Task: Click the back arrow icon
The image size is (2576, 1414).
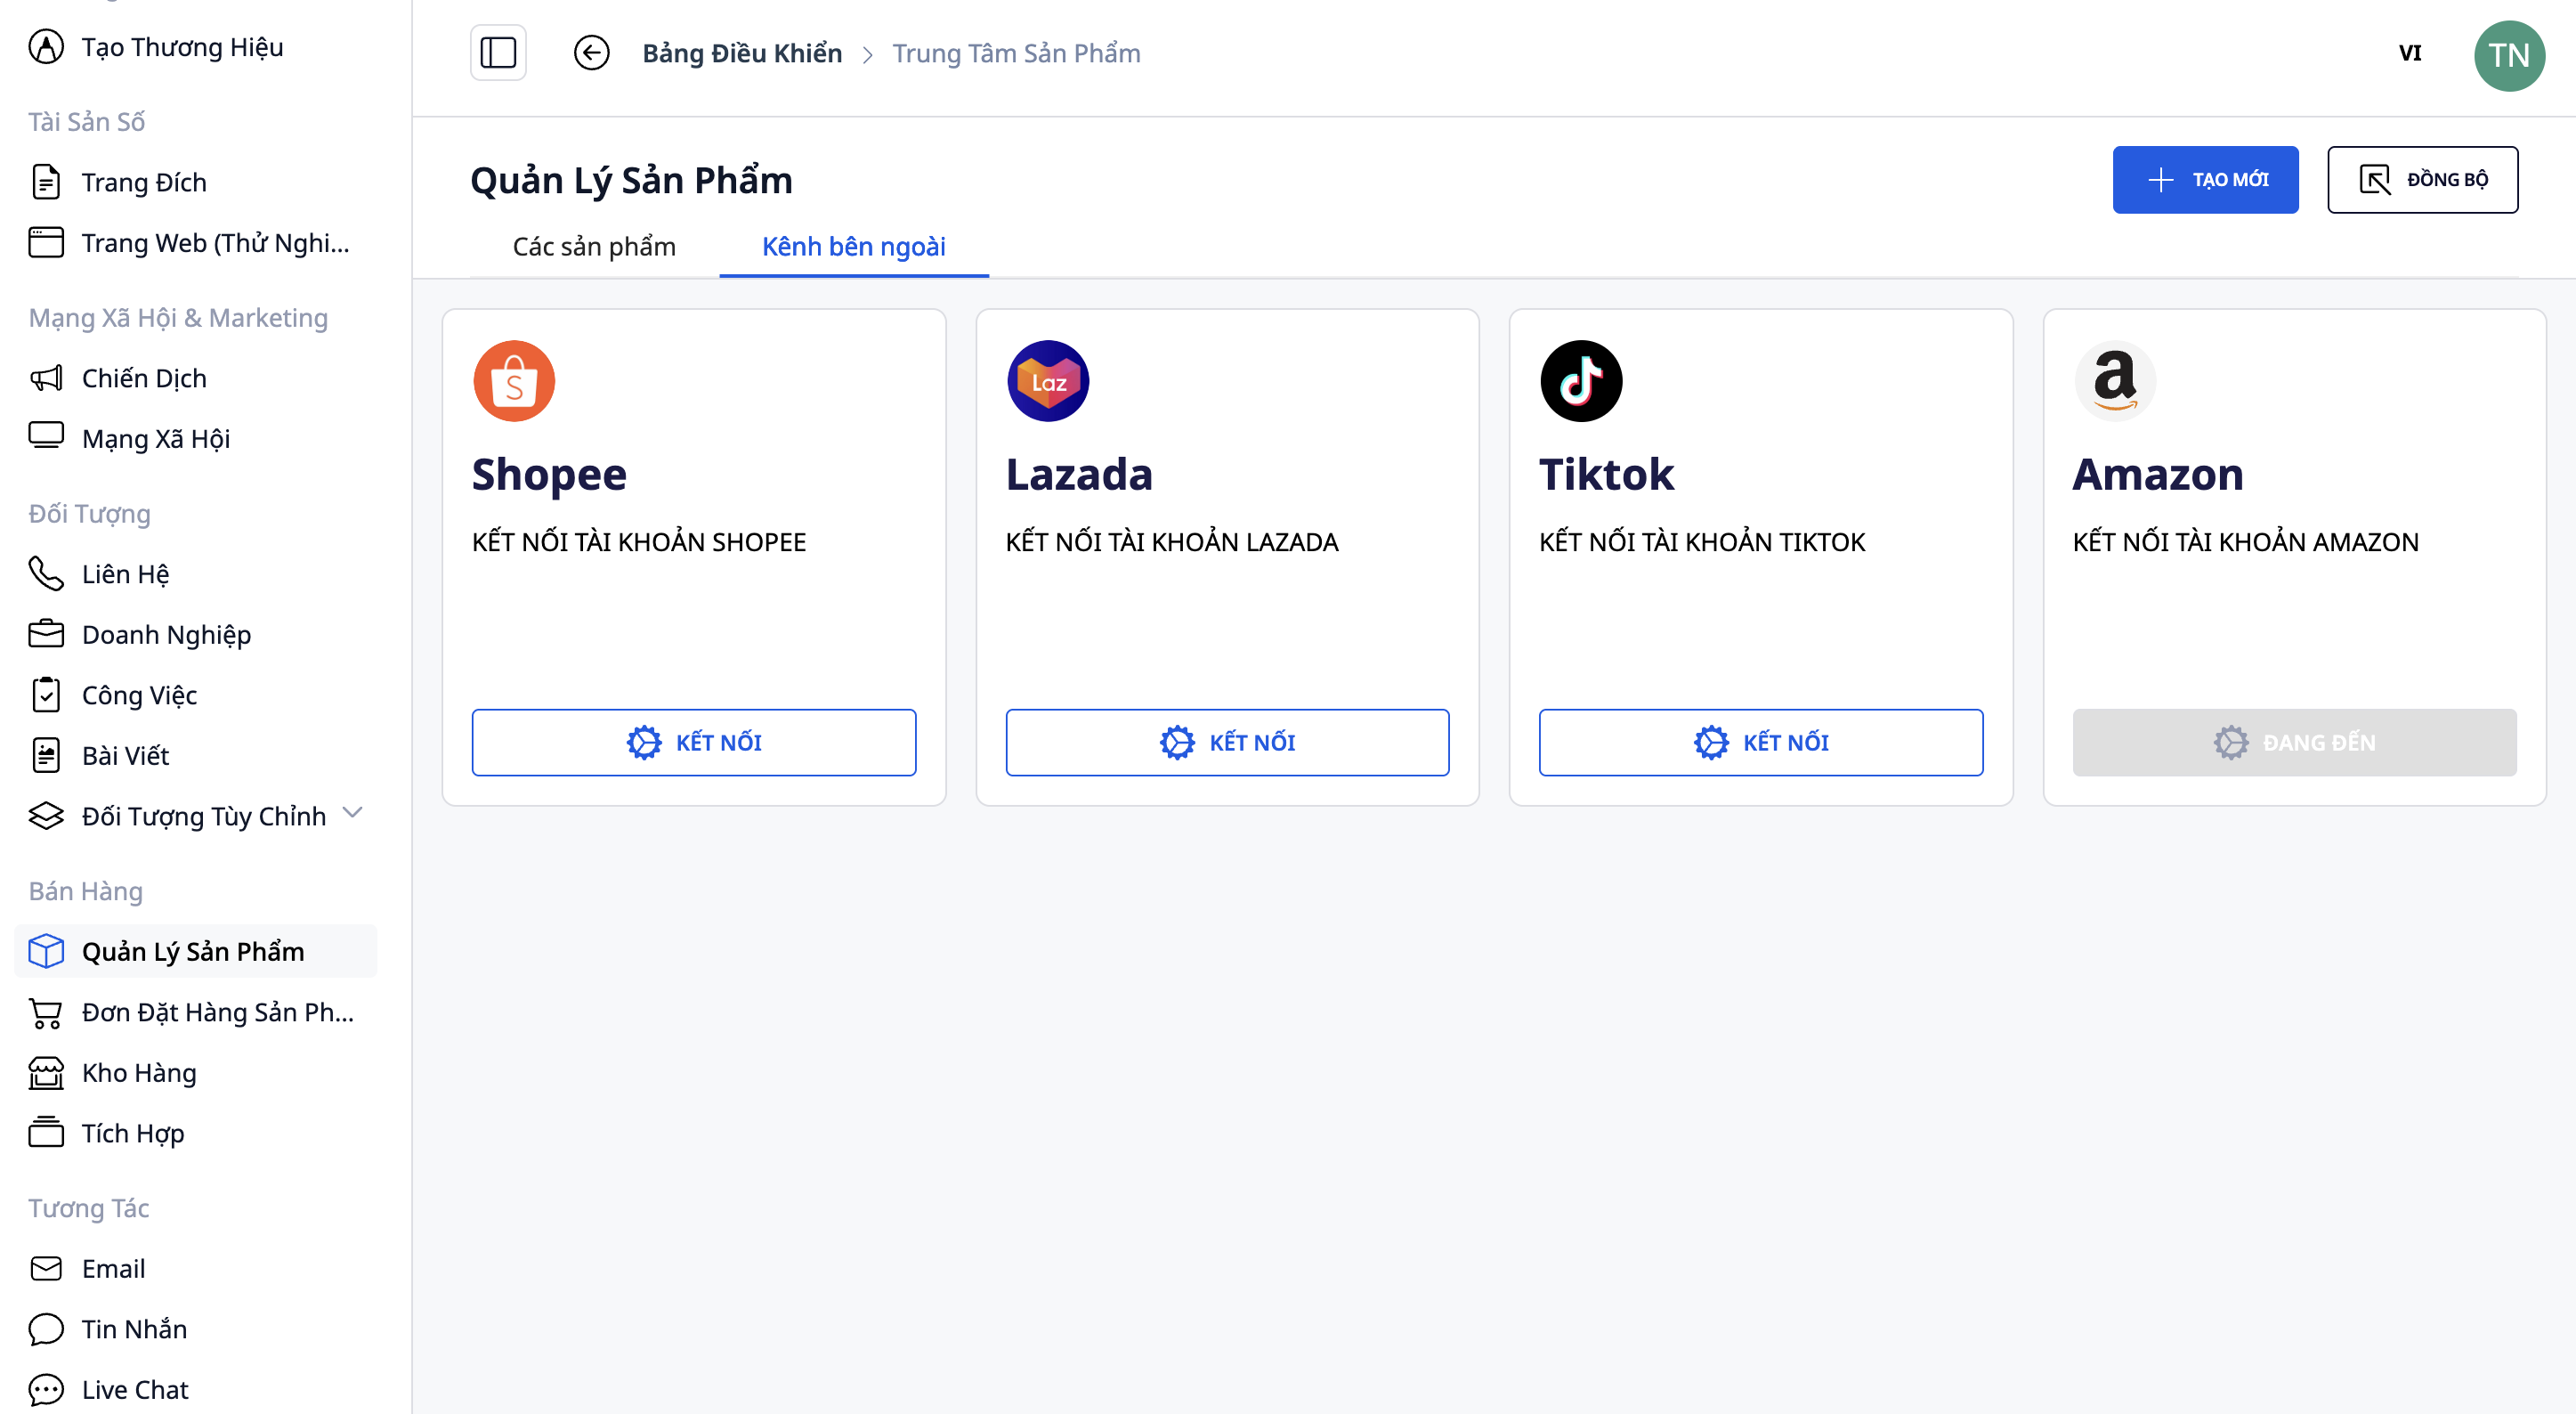Action: 591,53
